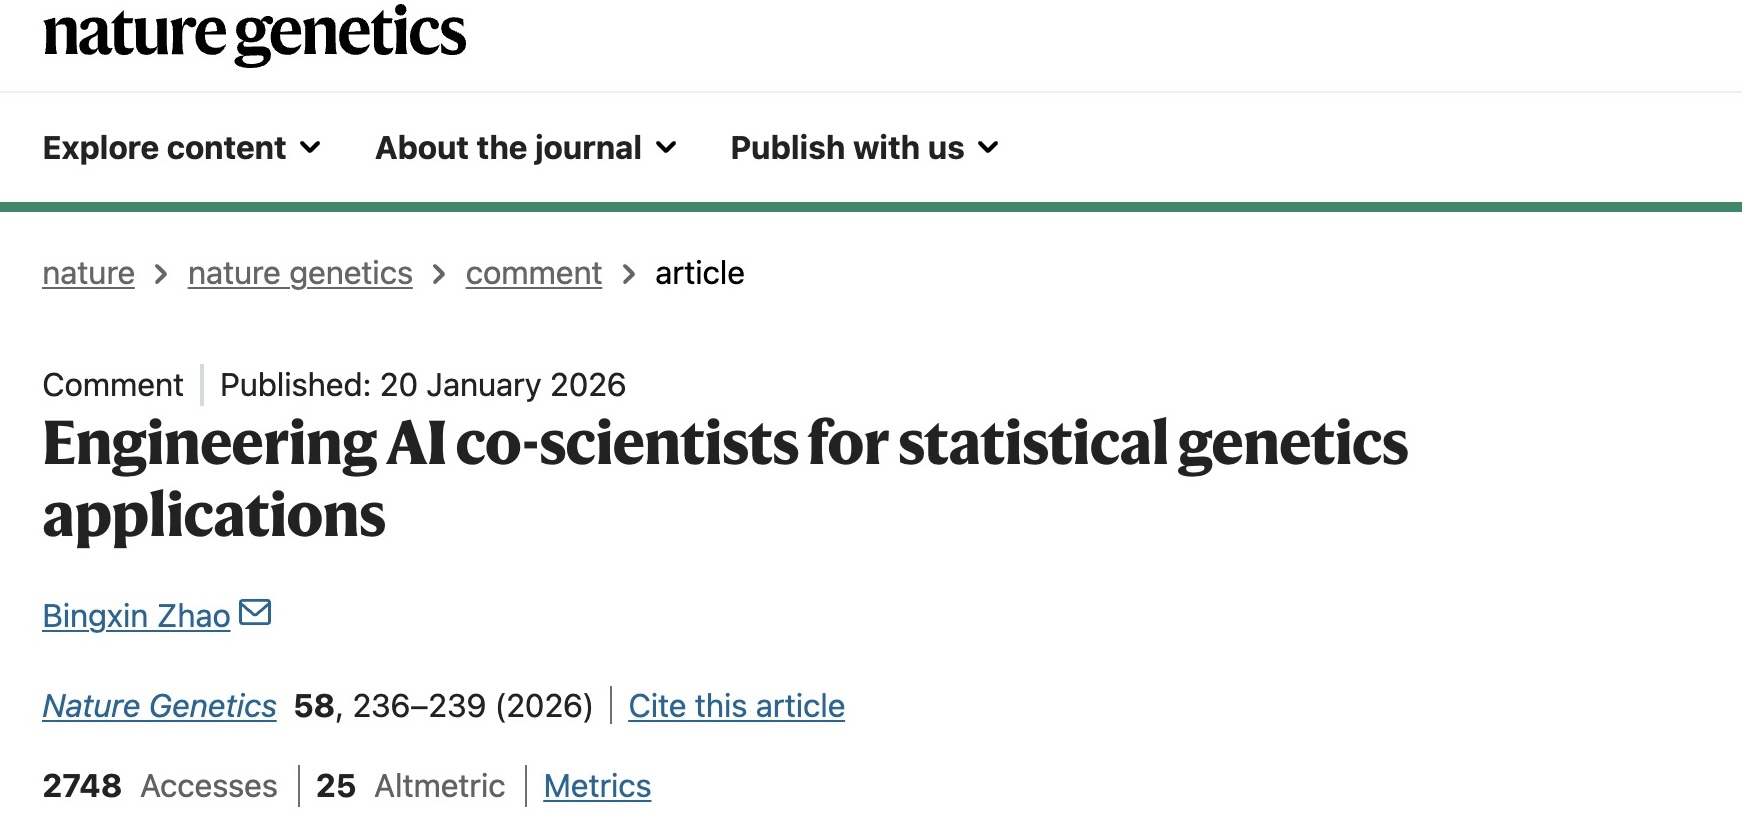The image size is (1742, 840).
Task: Click the article breadcrumb entry
Action: pos(699,273)
